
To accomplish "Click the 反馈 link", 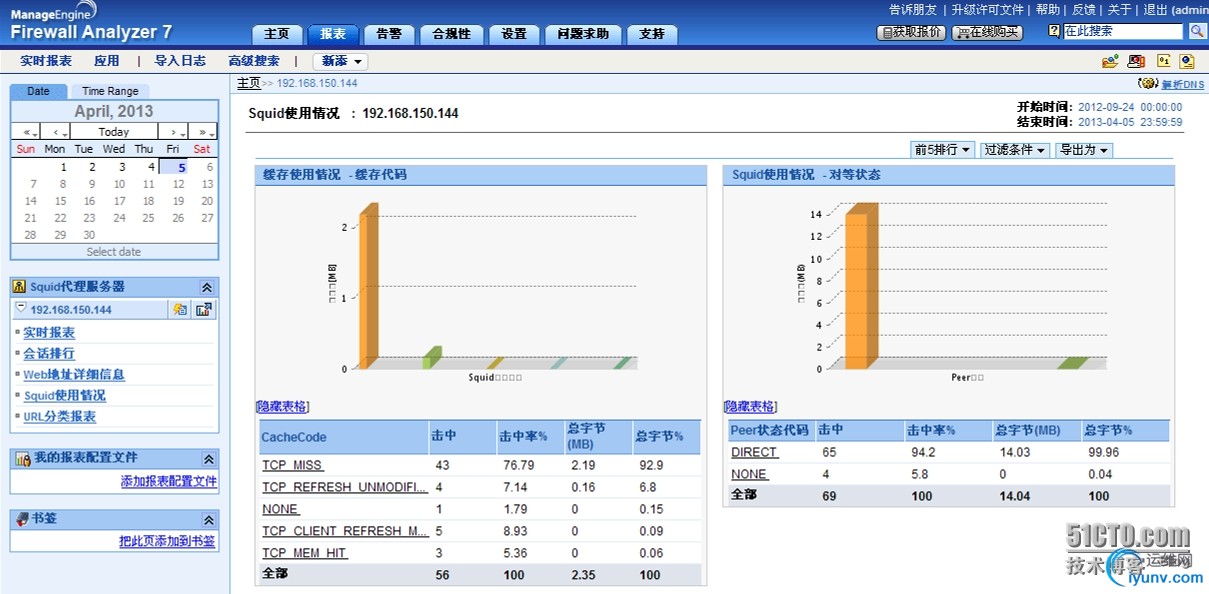I will pos(1084,9).
